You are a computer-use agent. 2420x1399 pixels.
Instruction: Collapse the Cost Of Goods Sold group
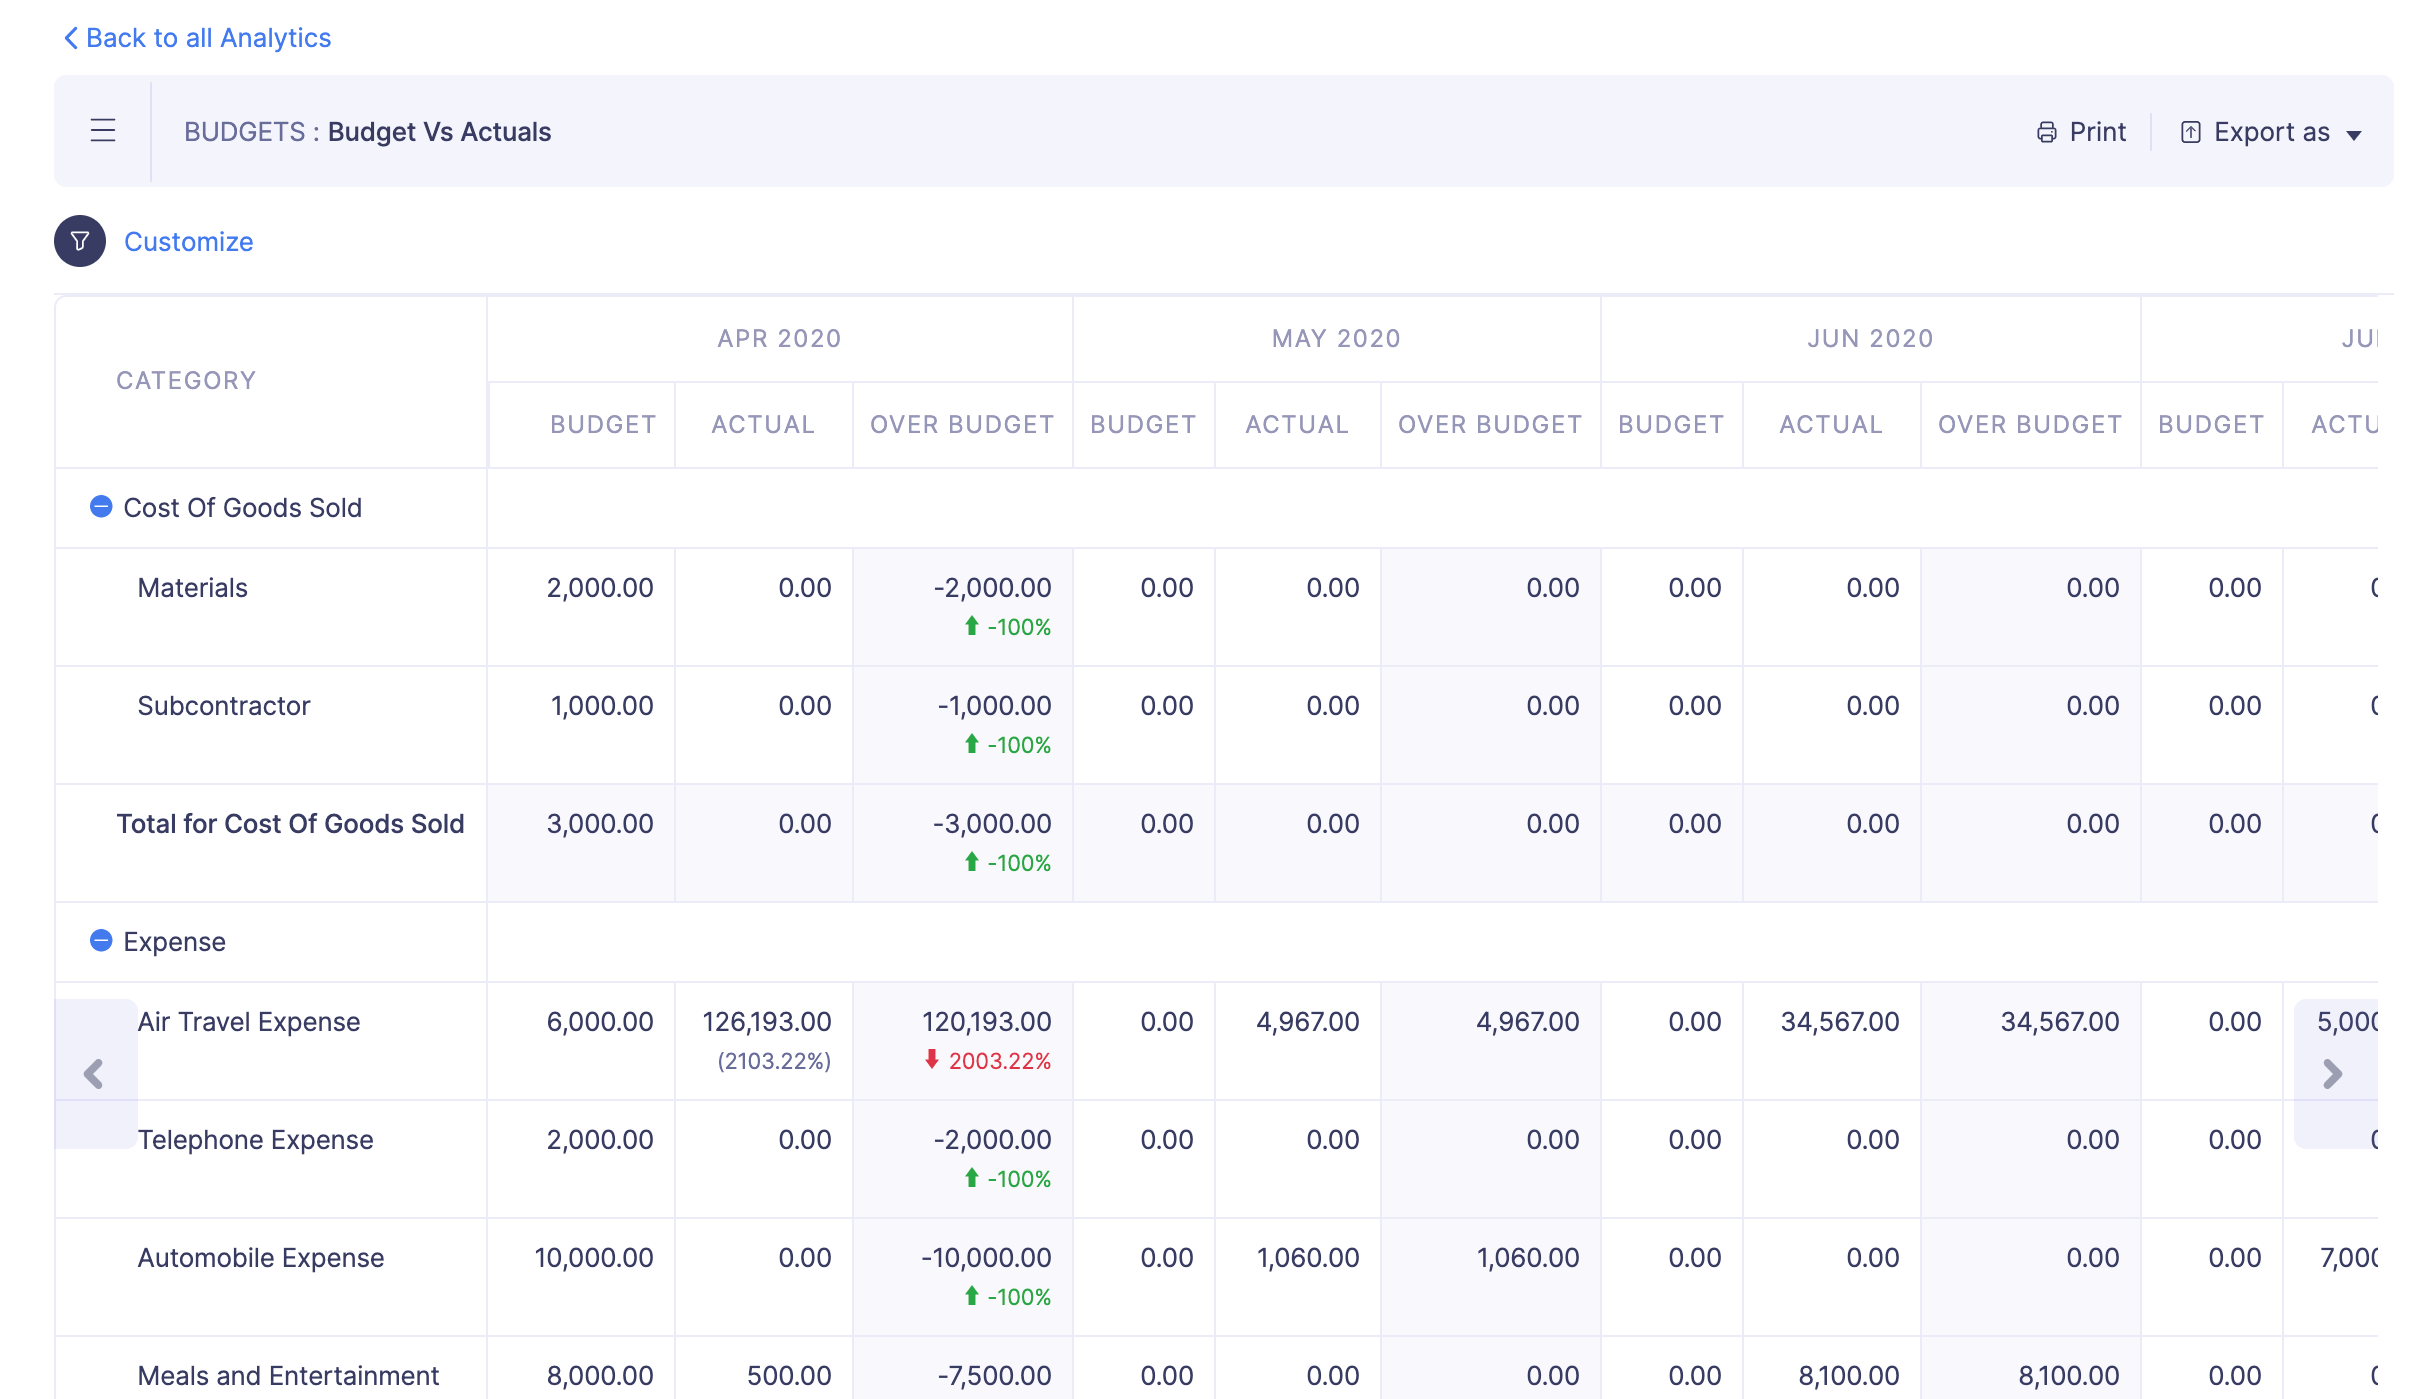(101, 507)
